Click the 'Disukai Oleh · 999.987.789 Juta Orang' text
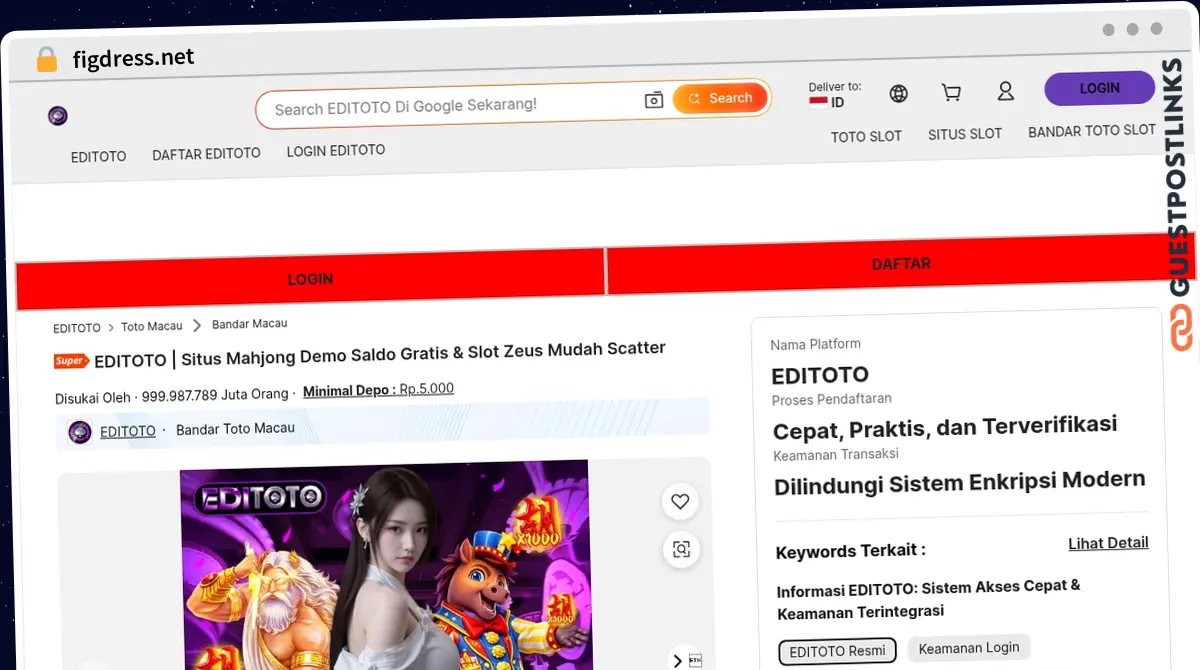Screen dimensions: 1200x670 pyautogui.click(x=172, y=396)
